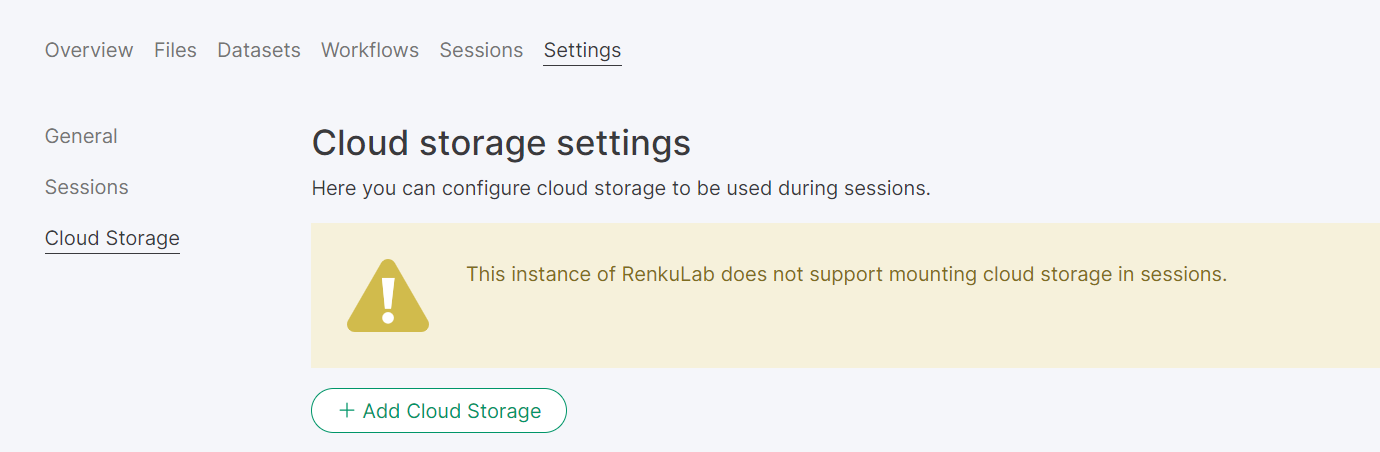1380x452 pixels.
Task: Click the Cloud storage settings heading
Action: click(x=501, y=143)
